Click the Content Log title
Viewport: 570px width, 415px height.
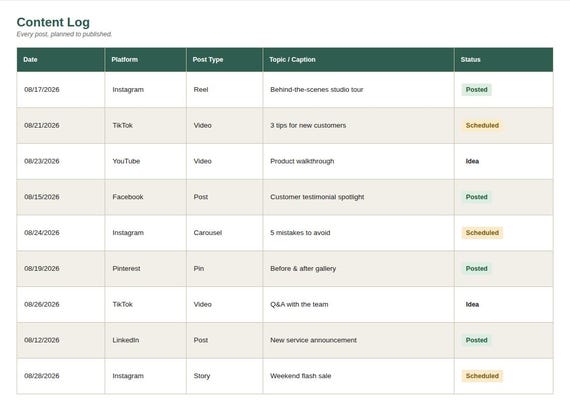[53, 23]
